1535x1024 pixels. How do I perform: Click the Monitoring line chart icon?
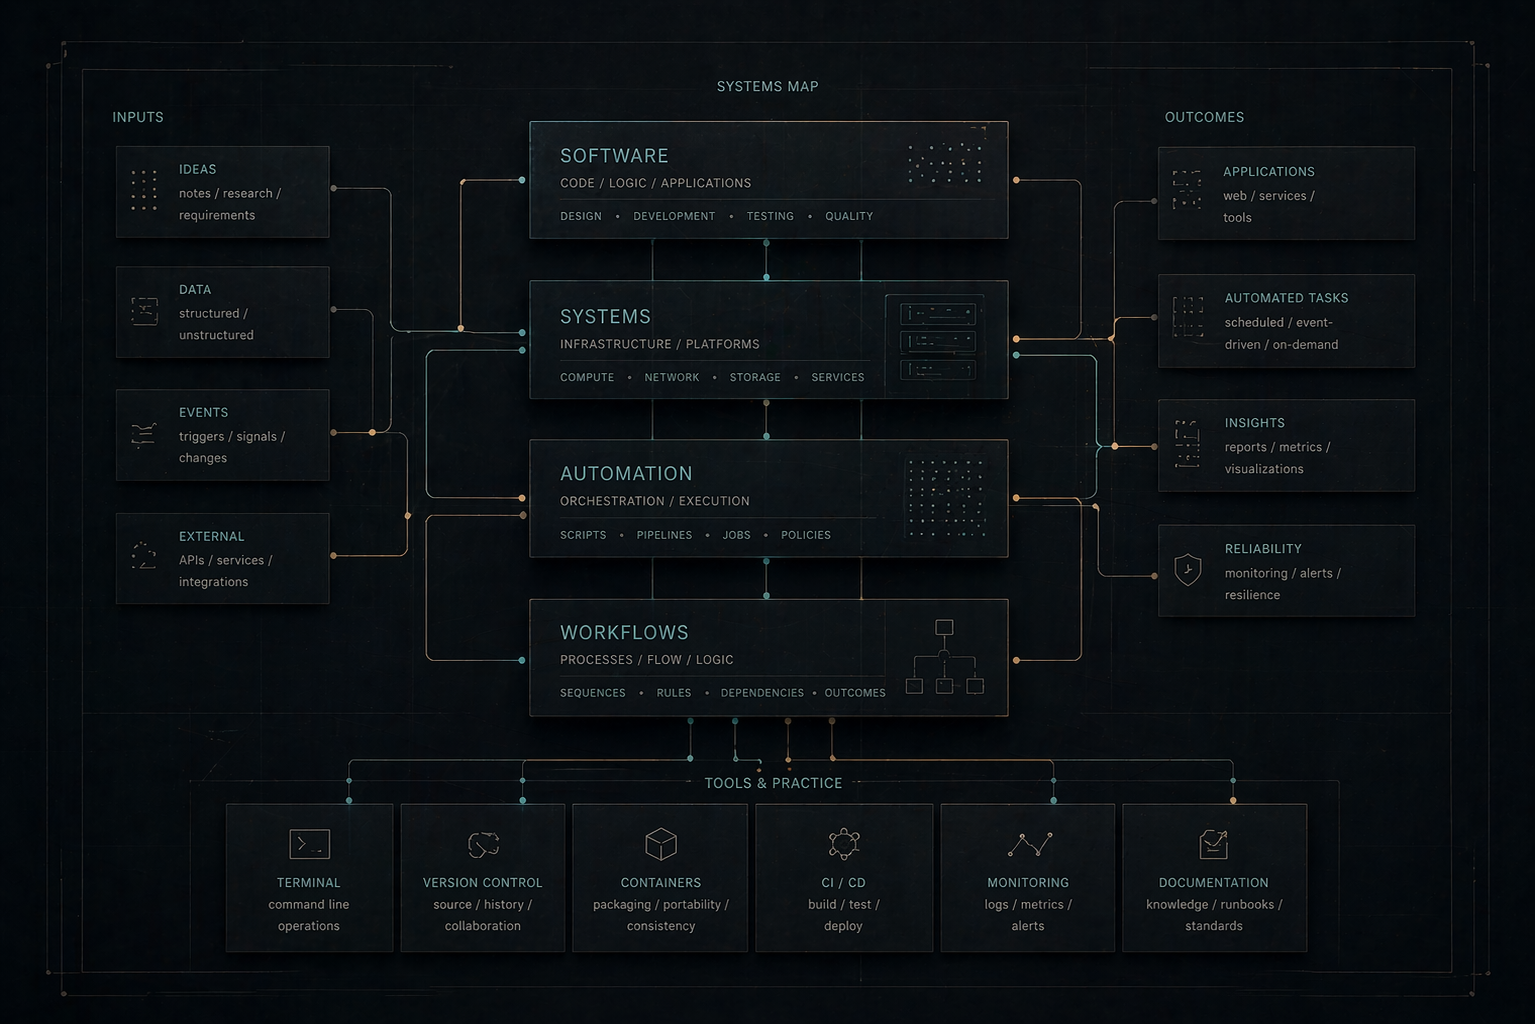(x=1029, y=844)
